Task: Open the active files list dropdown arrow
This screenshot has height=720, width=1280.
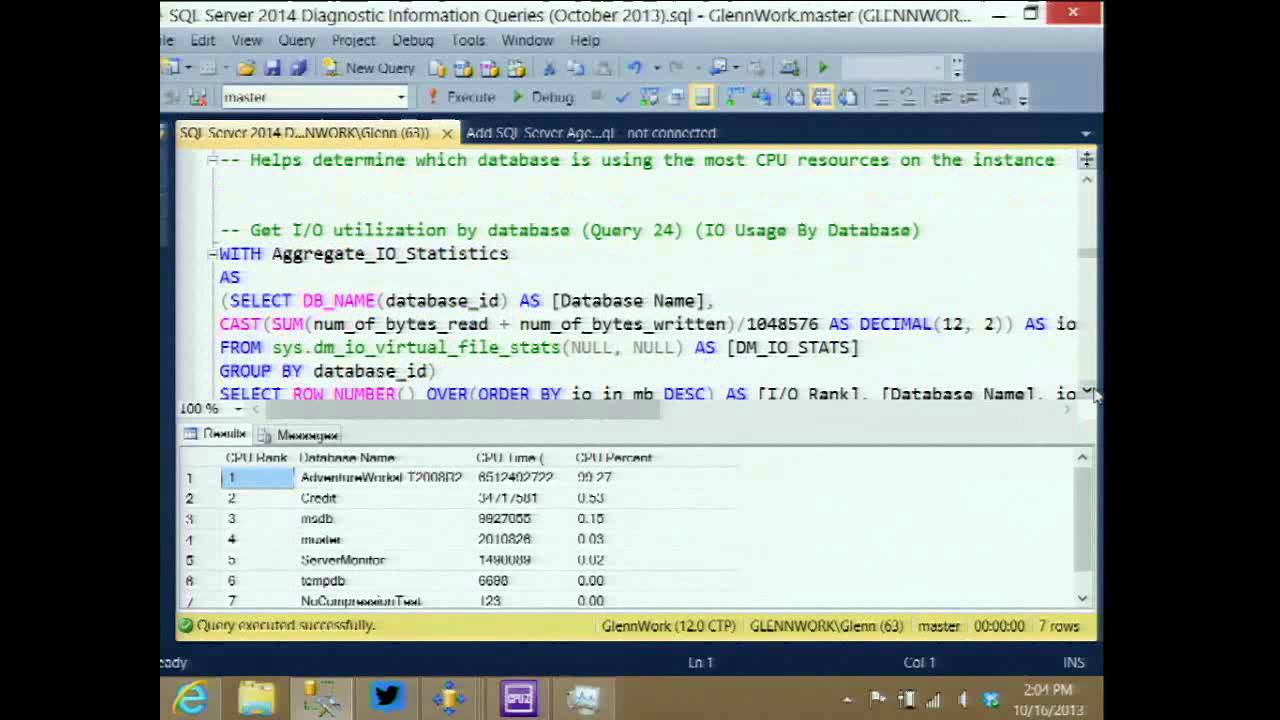Action: tap(1086, 133)
